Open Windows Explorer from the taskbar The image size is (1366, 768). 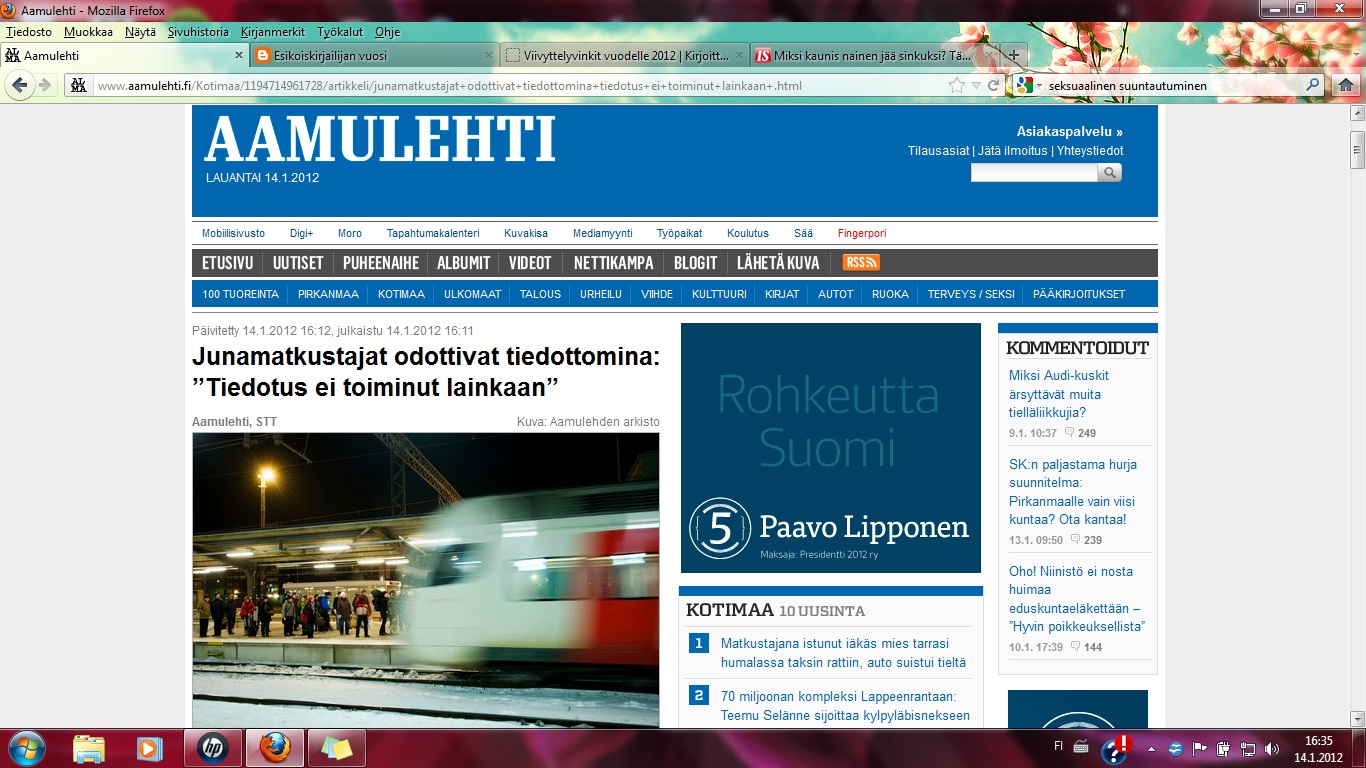pyautogui.click(x=89, y=748)
